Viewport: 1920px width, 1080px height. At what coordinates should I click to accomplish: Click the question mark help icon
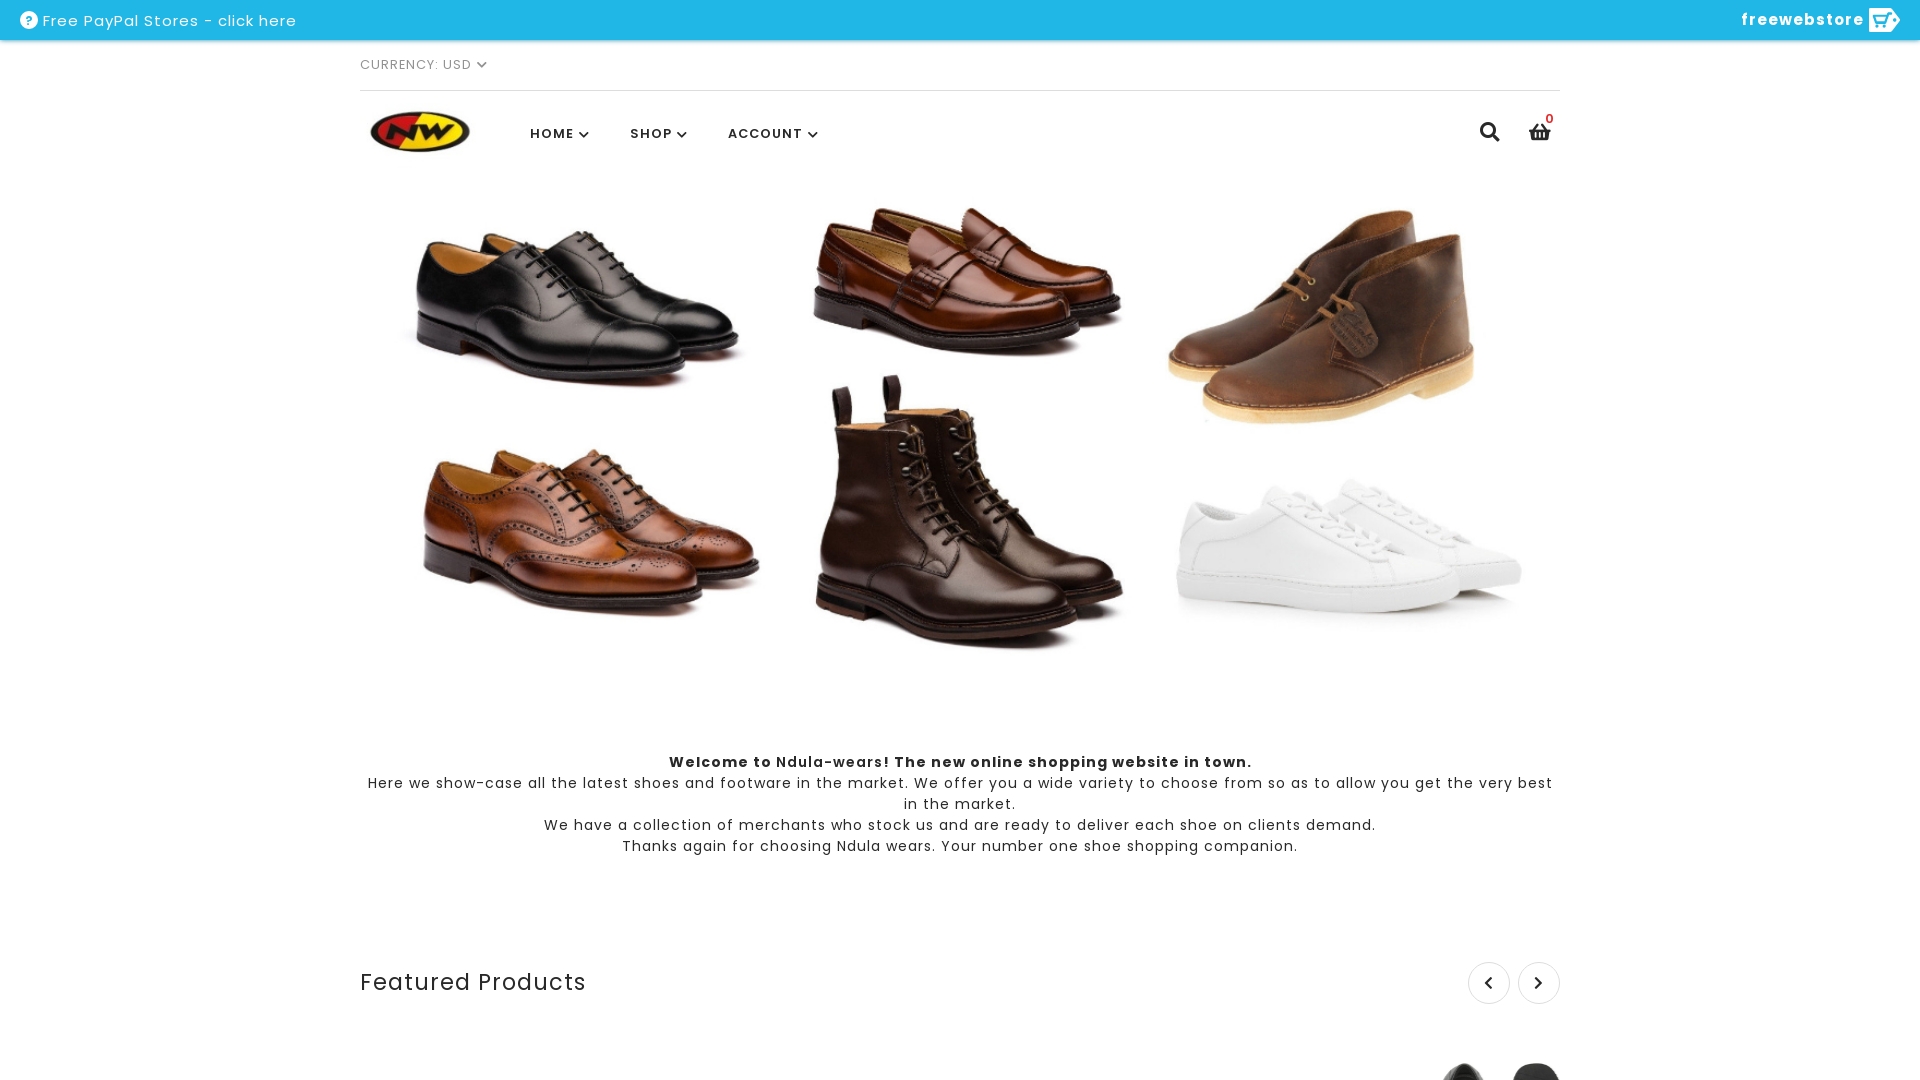29,20
